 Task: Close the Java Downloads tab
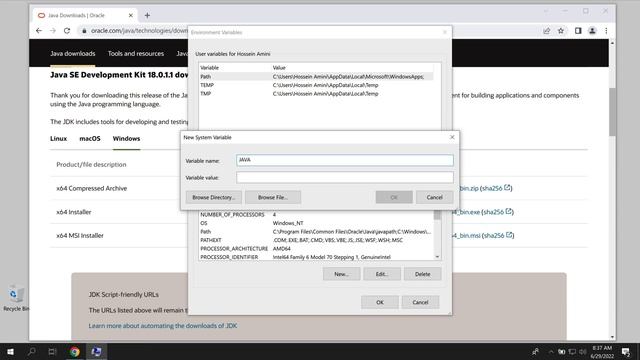131,16
